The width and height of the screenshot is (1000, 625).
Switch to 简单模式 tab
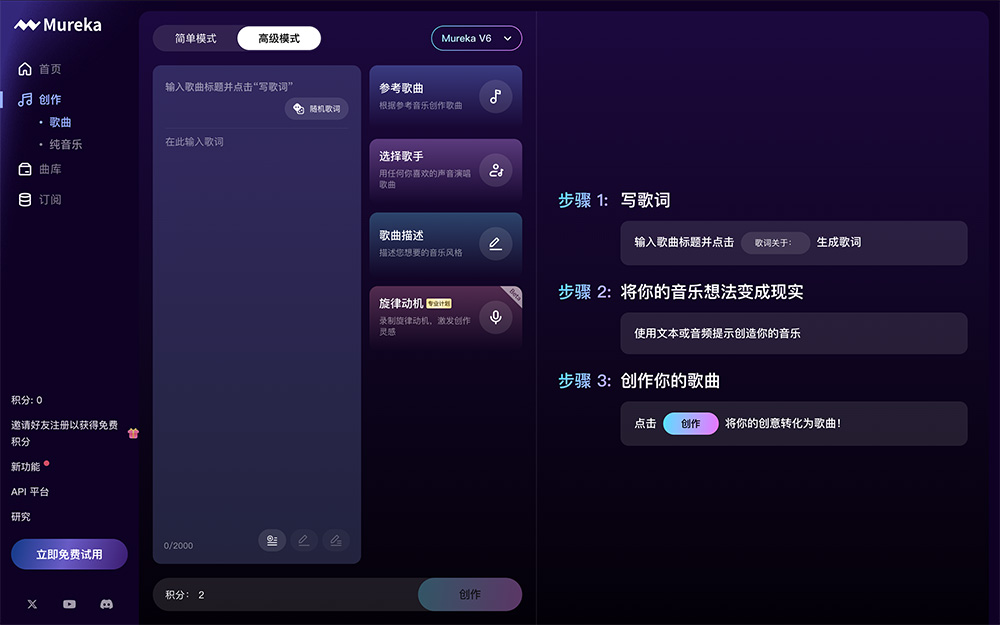(x=195, y=38)
